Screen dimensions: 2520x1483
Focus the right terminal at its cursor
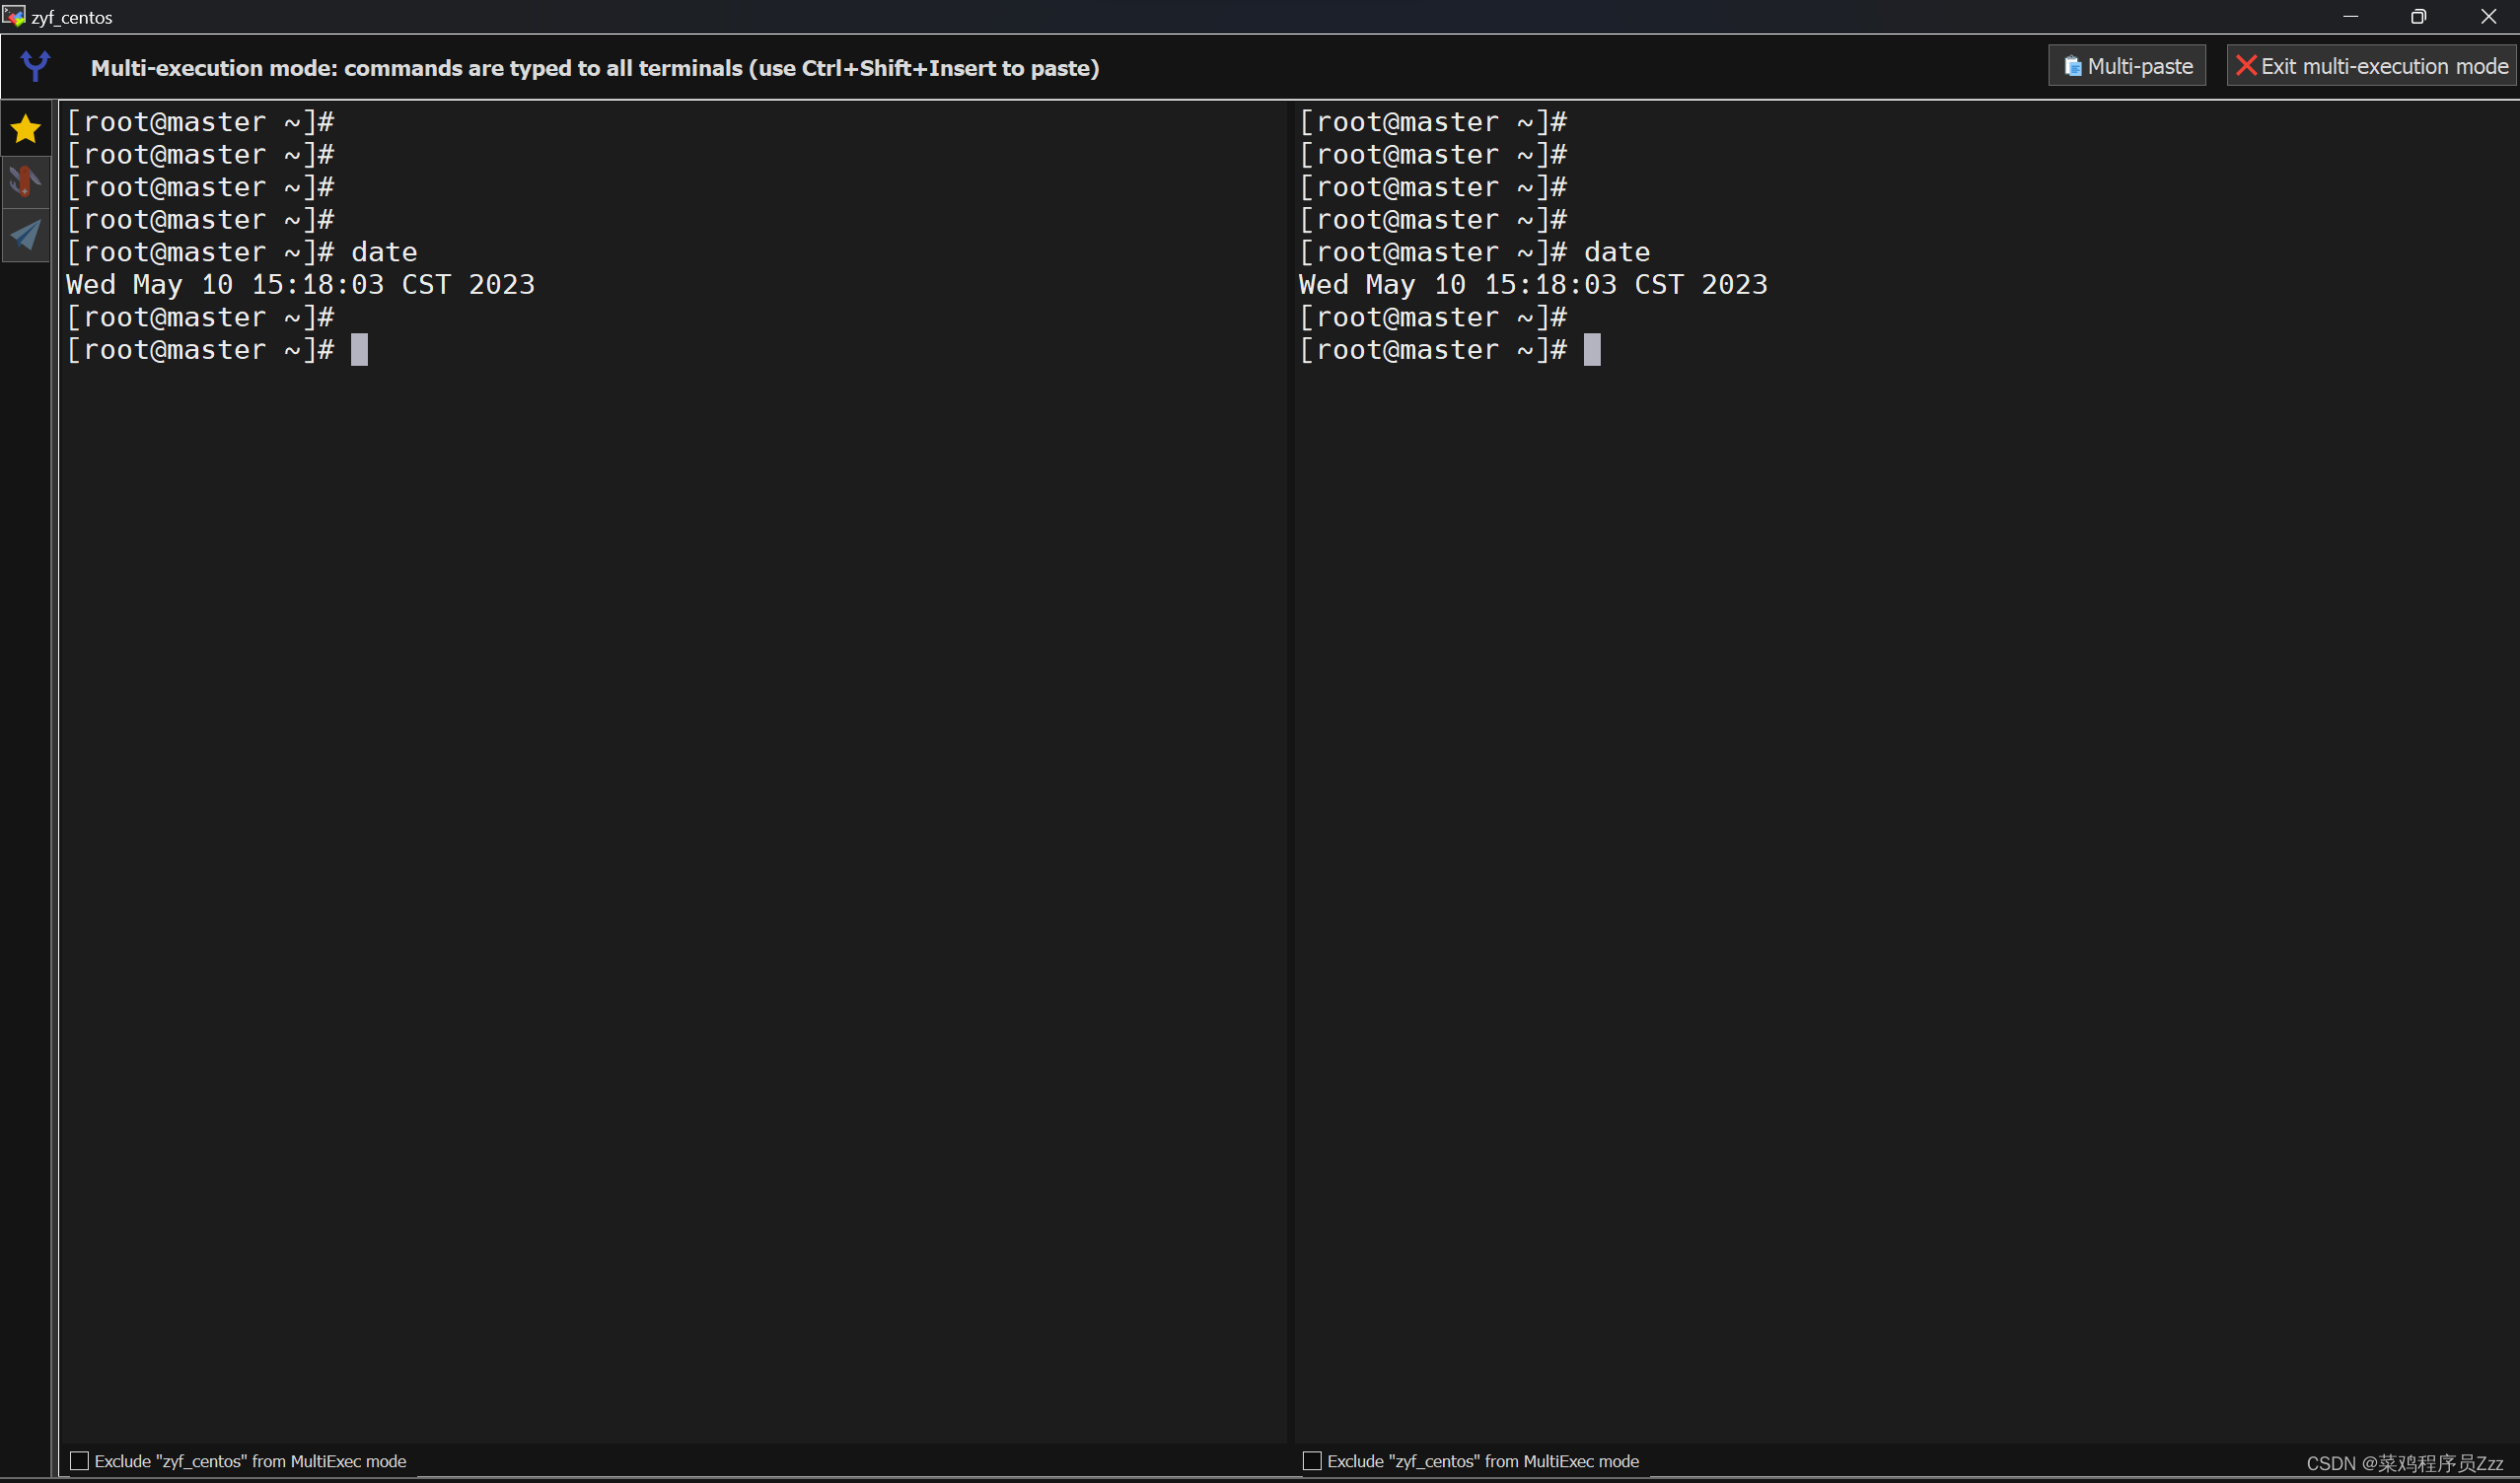tap(1592, 350)
